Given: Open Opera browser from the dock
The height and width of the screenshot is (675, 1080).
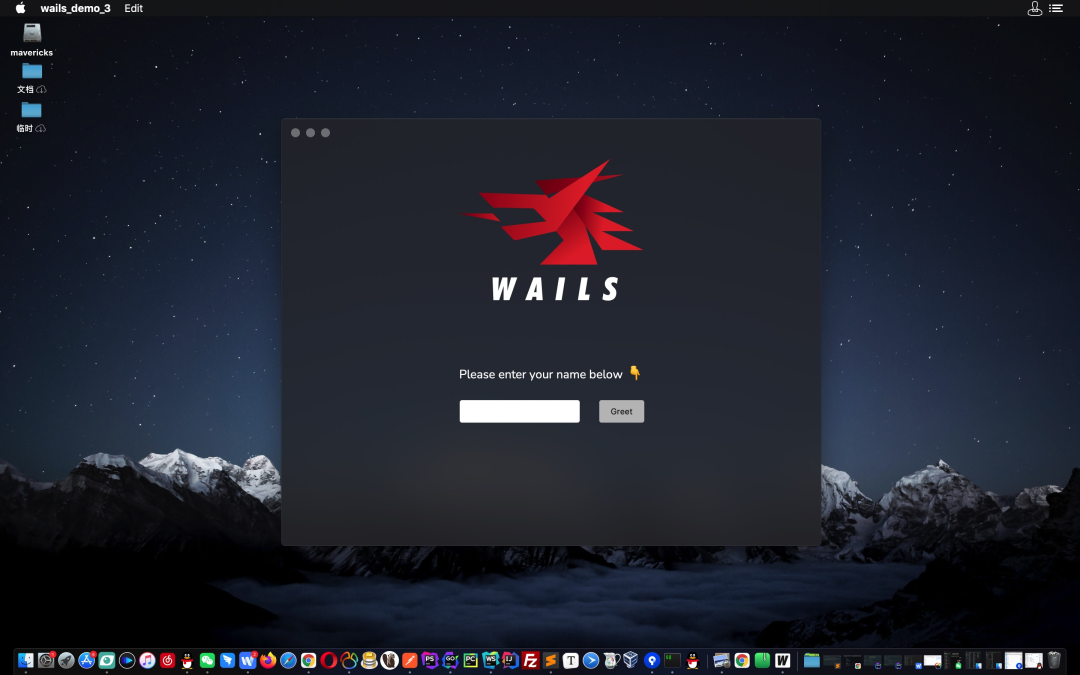Looking at the screenshot, I should click(x=329, y=661).
